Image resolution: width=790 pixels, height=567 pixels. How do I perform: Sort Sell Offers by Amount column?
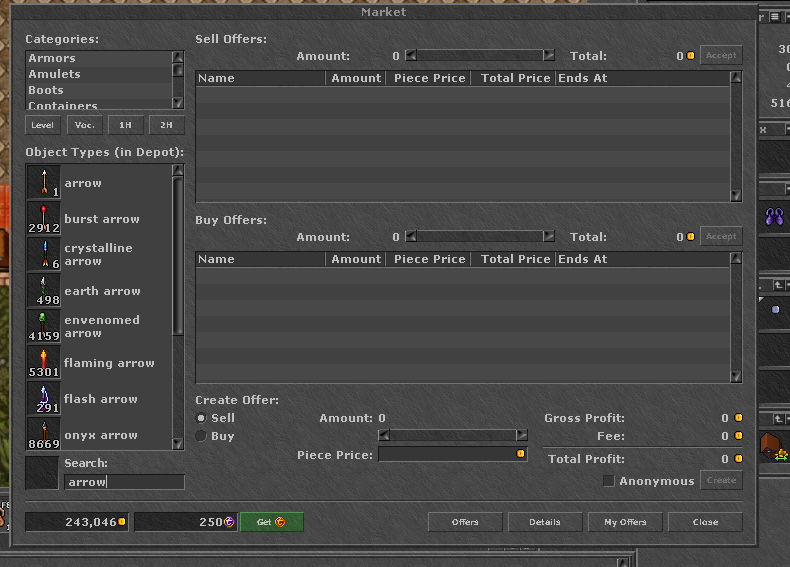point(356,78)
